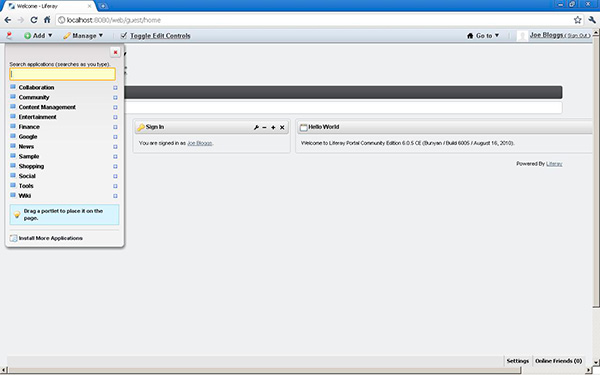Select the News category

click(x=26, y=147)
